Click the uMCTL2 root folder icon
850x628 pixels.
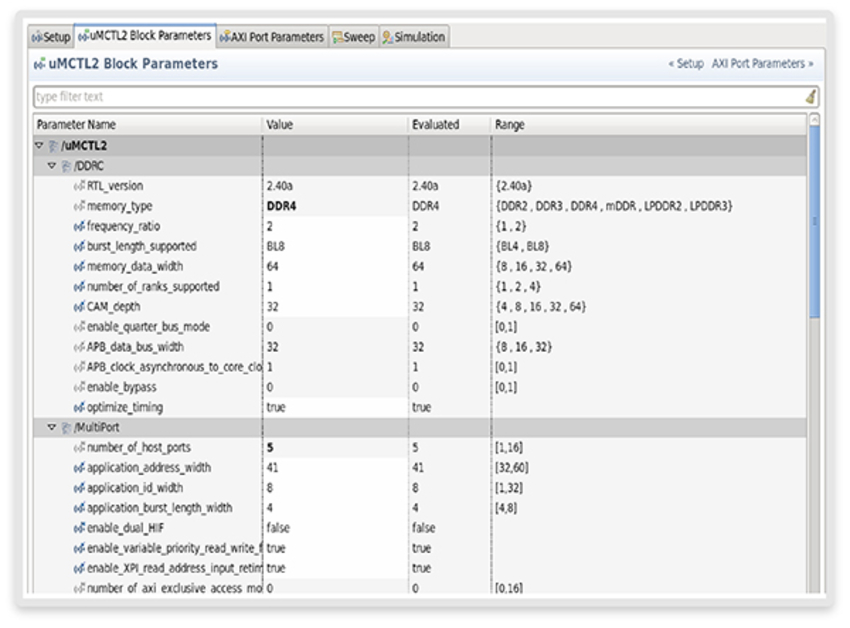(x=53, y=146)
